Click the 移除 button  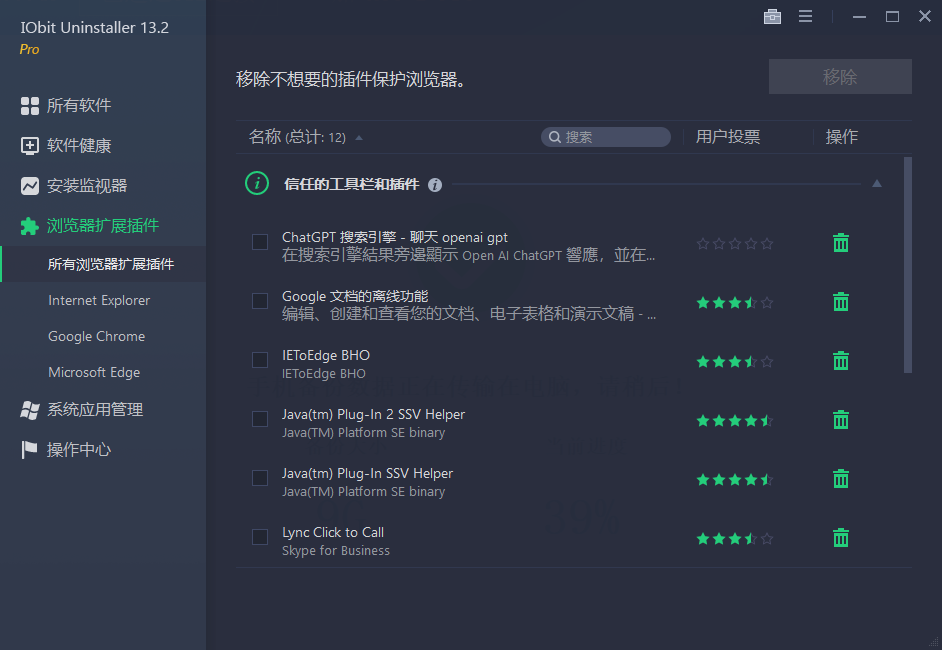pos(840,76)
